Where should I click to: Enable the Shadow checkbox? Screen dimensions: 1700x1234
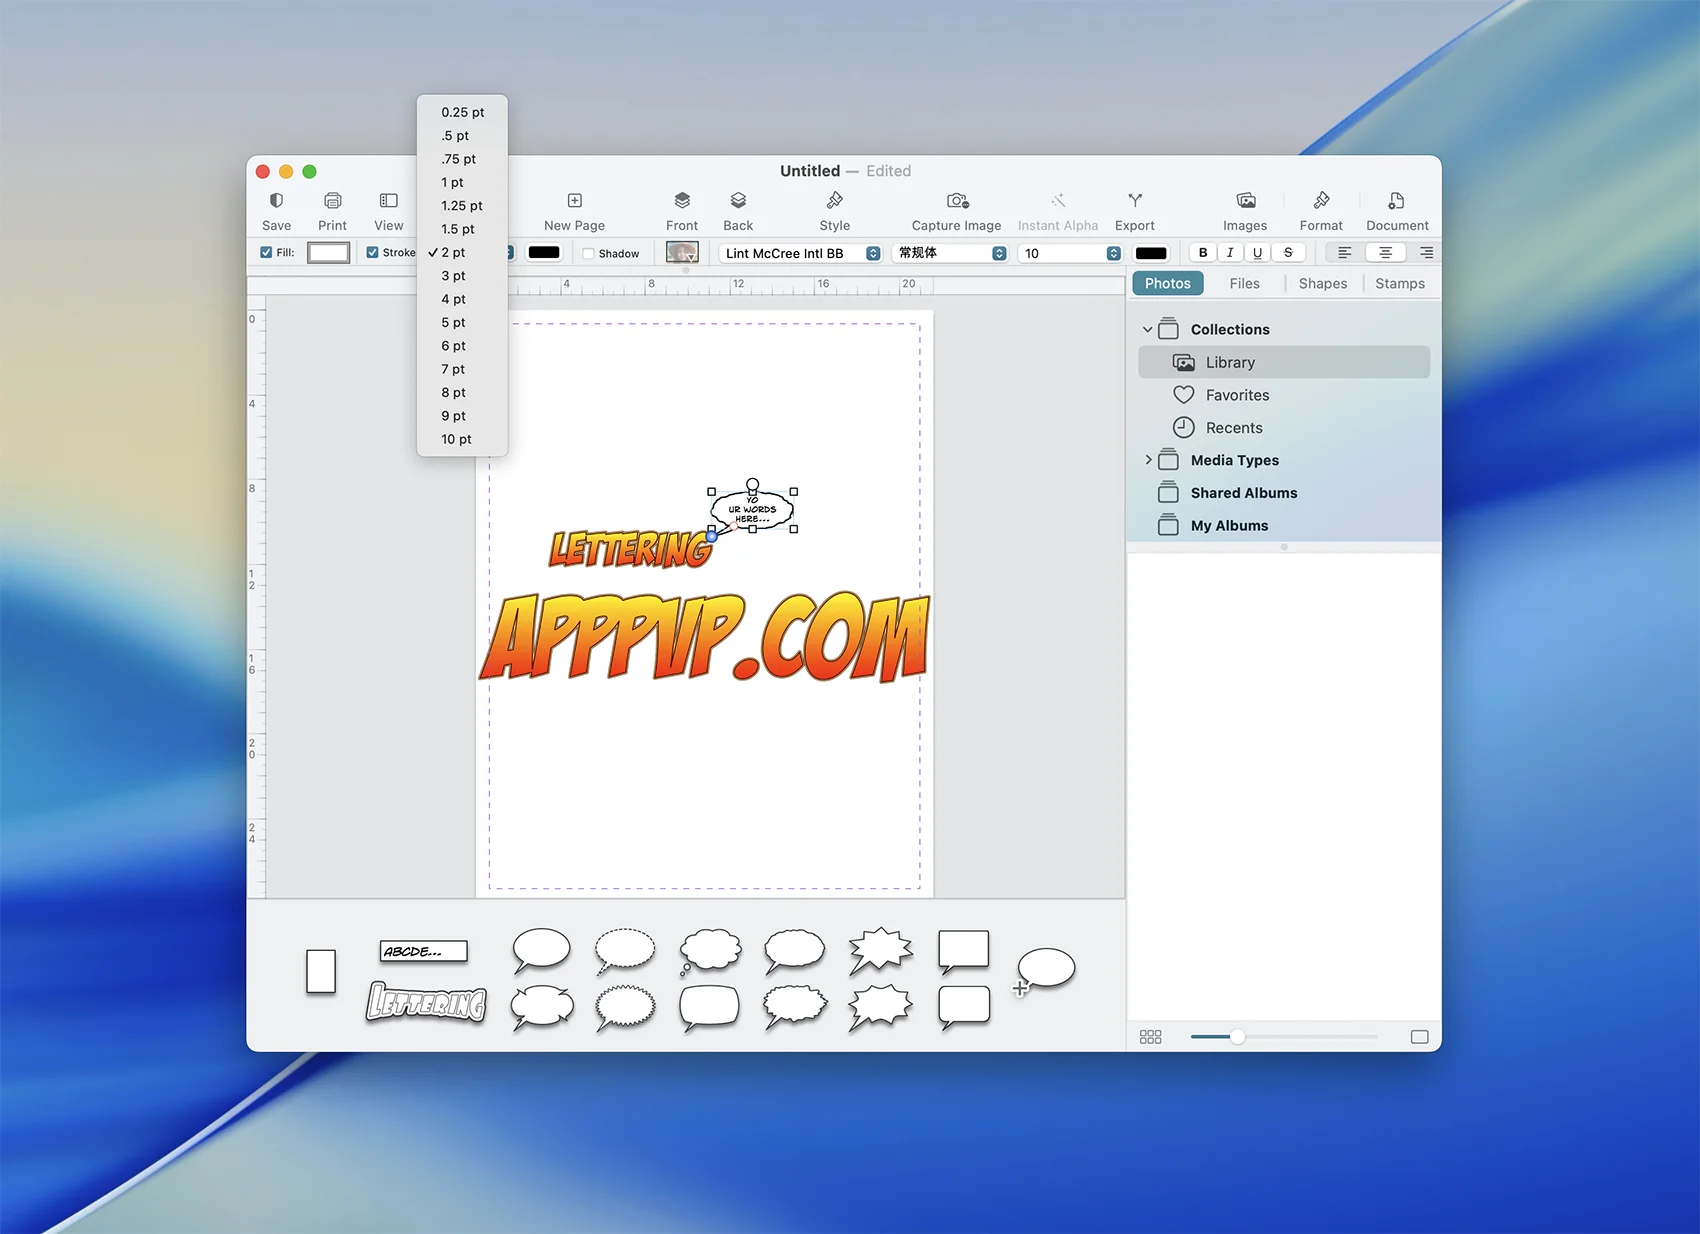589,254
